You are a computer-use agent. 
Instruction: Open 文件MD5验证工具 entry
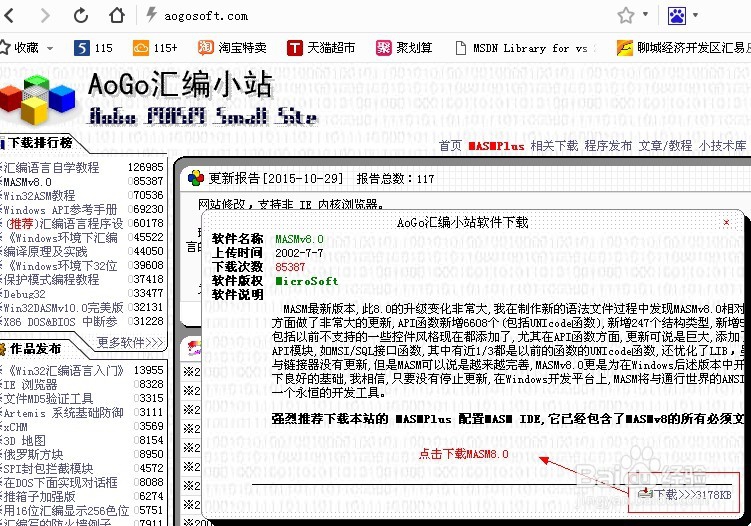point(48,398)
